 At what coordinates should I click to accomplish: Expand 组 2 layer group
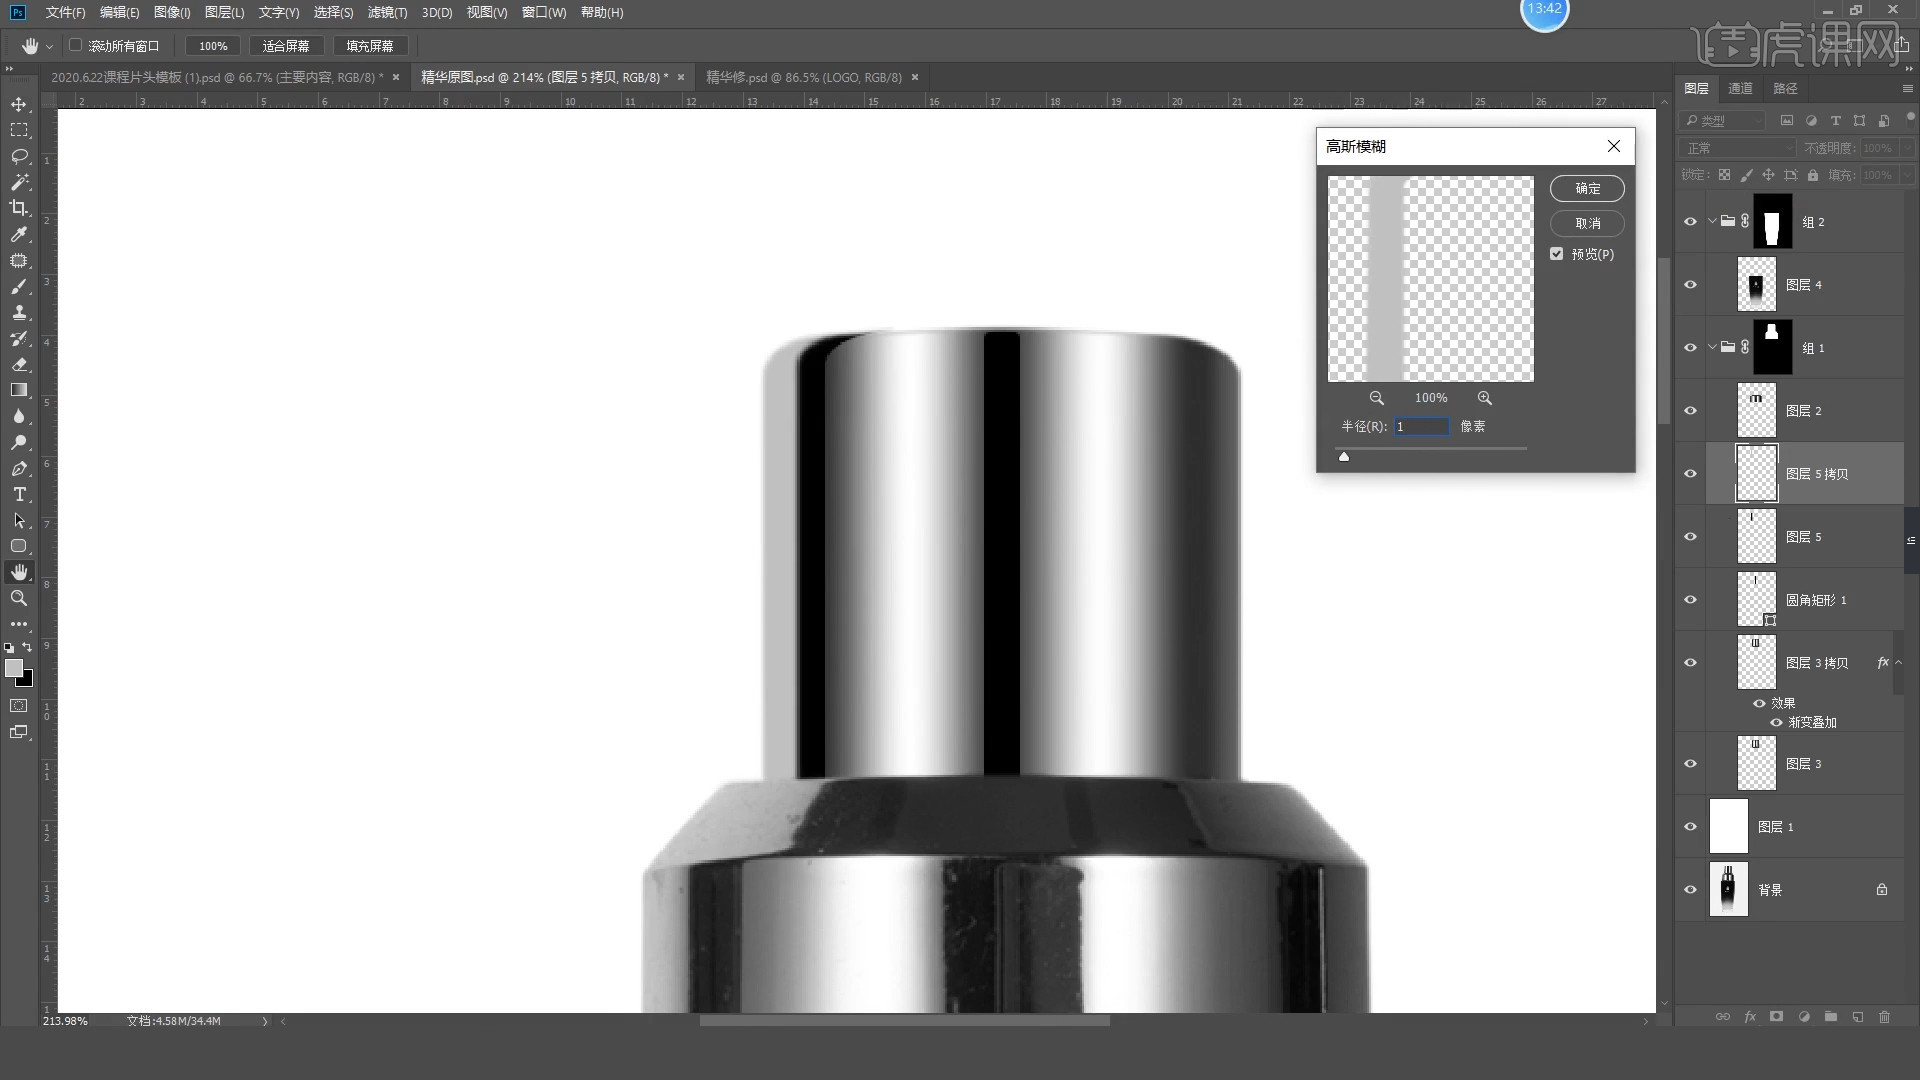click(x=1712, y=220)
